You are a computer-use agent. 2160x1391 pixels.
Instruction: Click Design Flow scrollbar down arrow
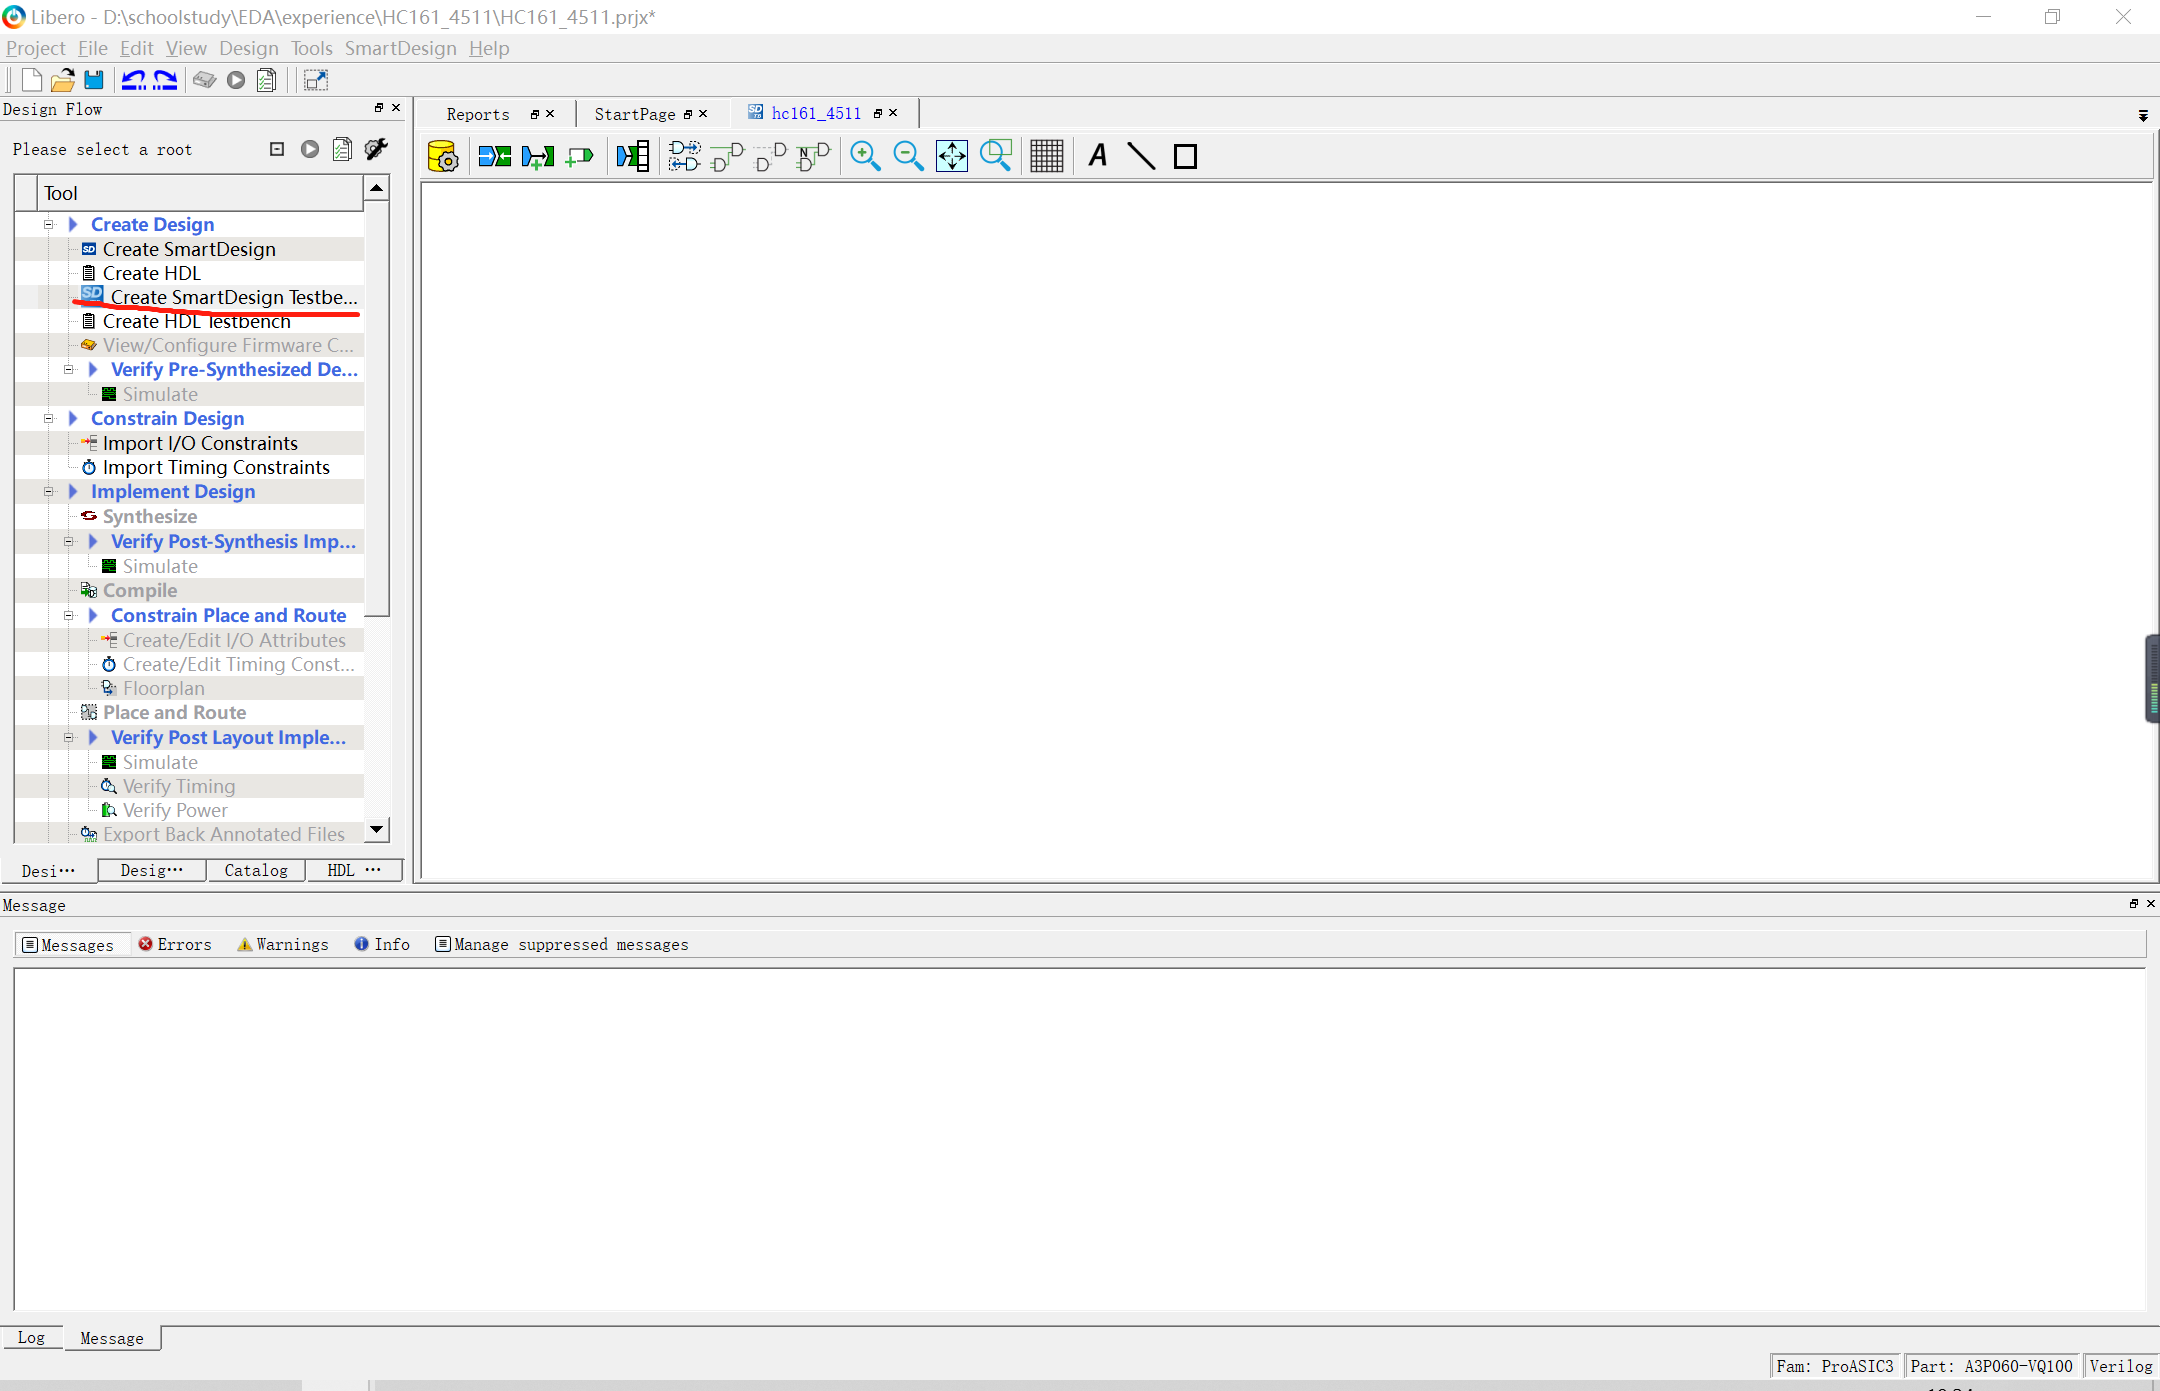coord(376,829)
